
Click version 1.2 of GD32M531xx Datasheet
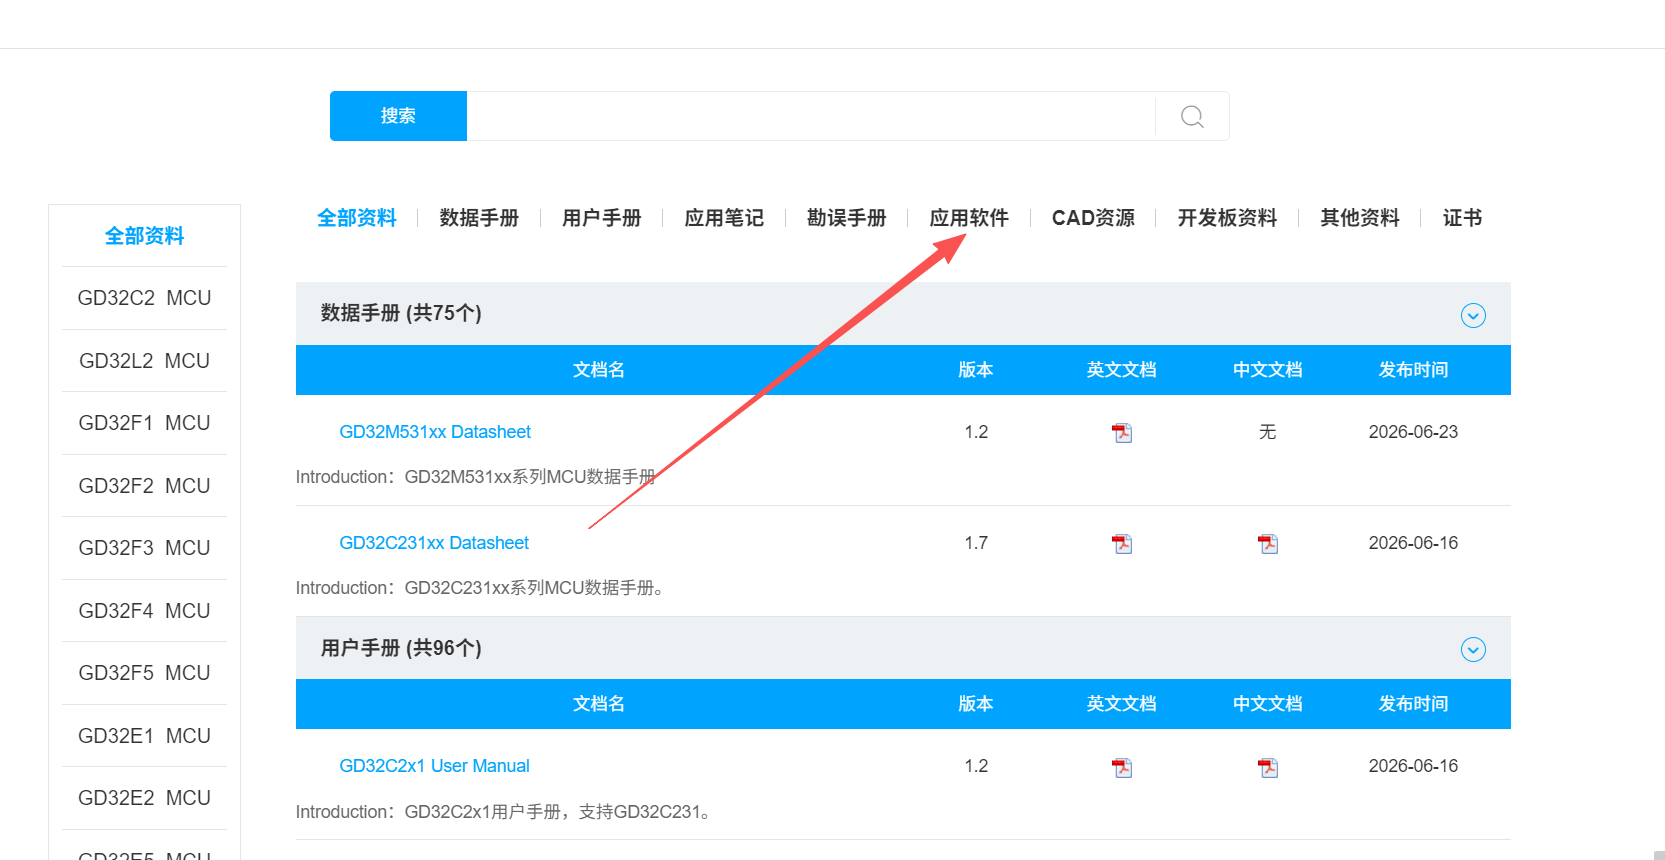[976, 432]
